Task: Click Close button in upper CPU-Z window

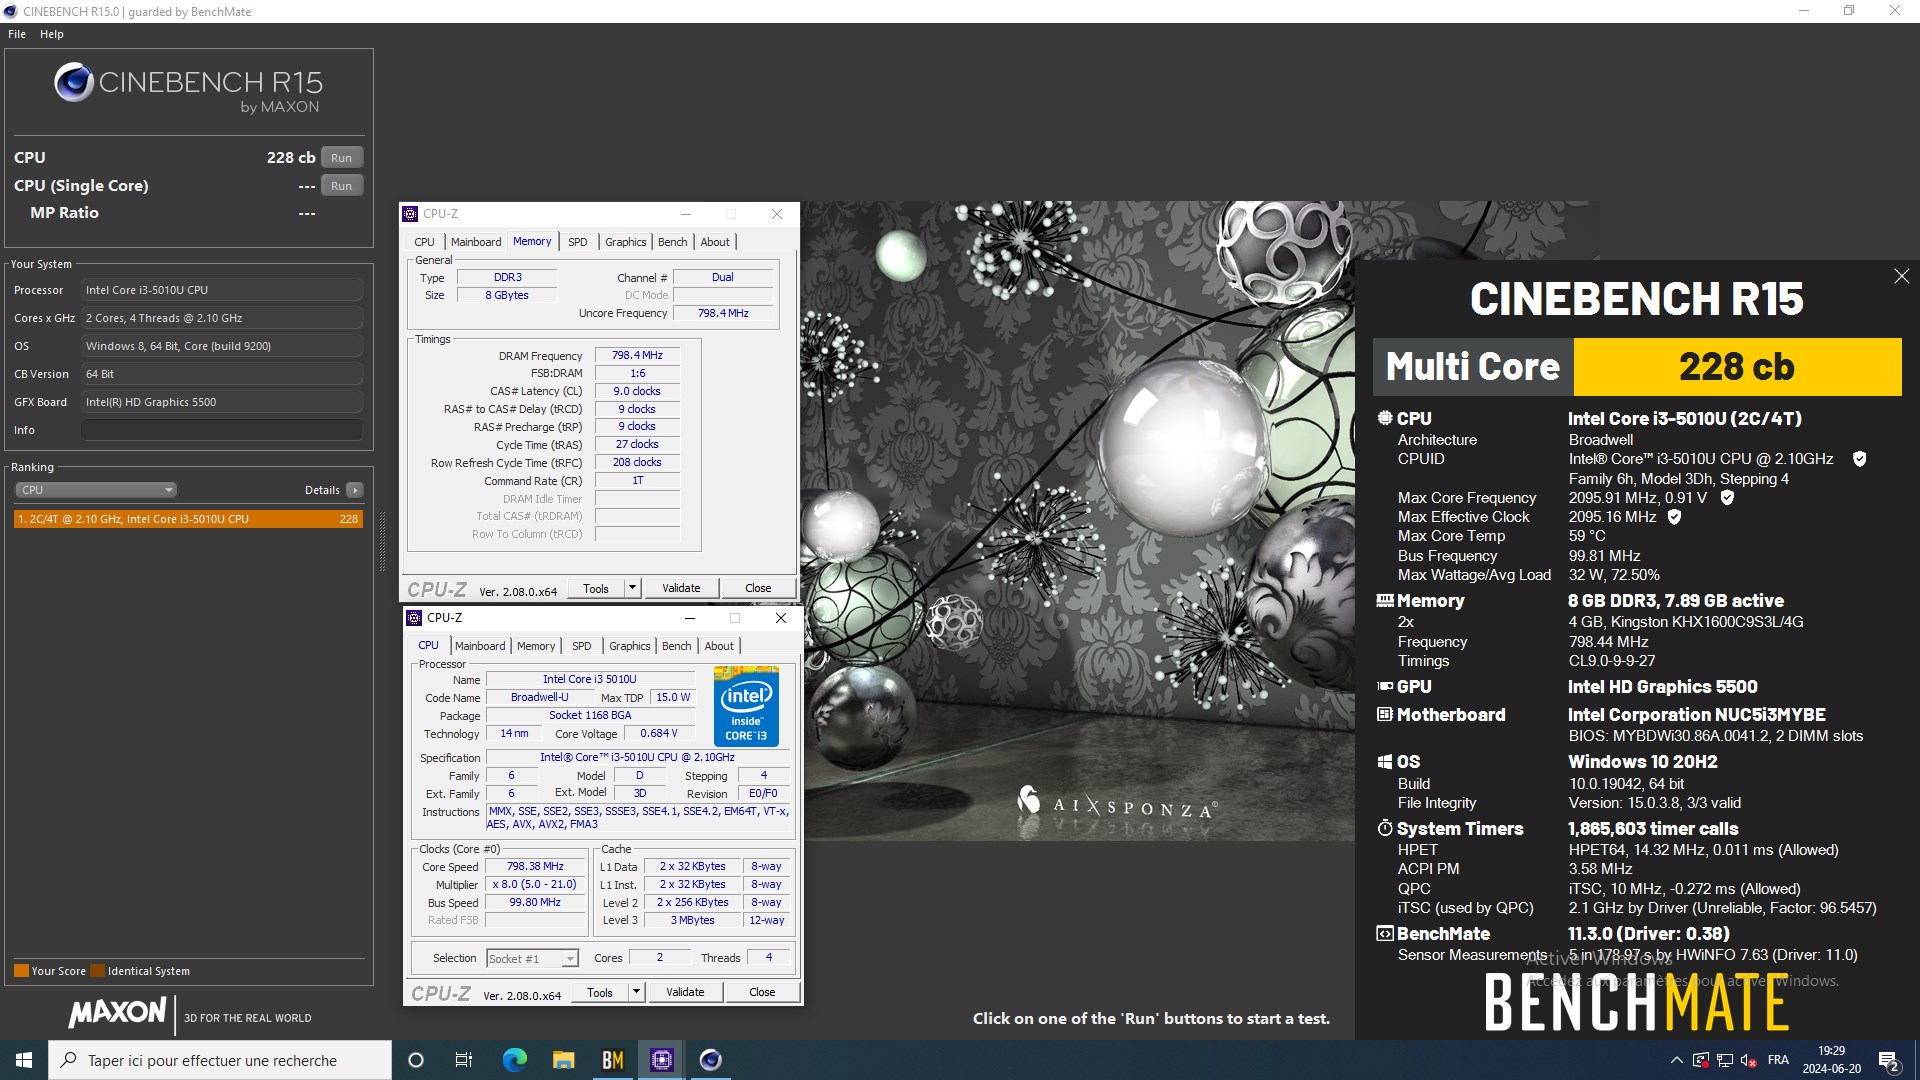Action: (x=758, y=588)
